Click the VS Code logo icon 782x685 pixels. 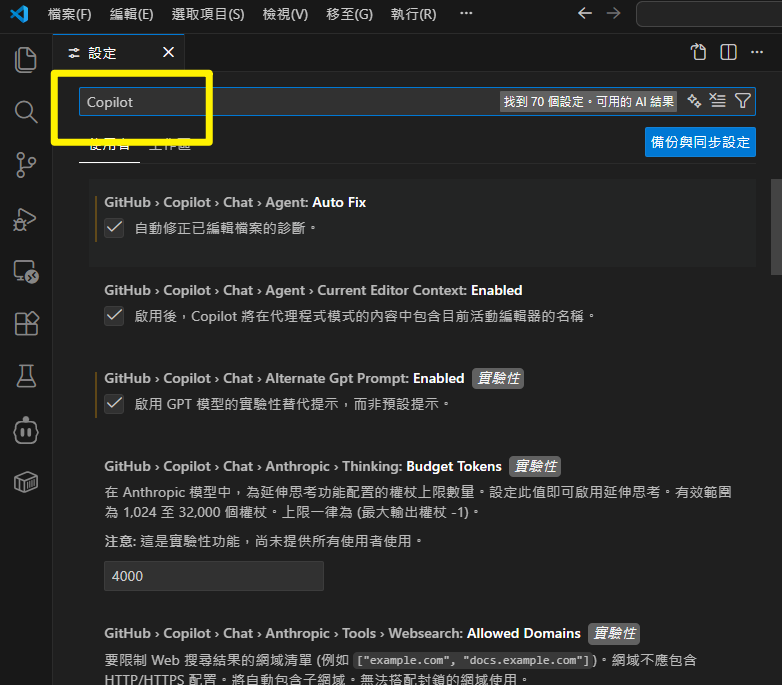(19, 13)
